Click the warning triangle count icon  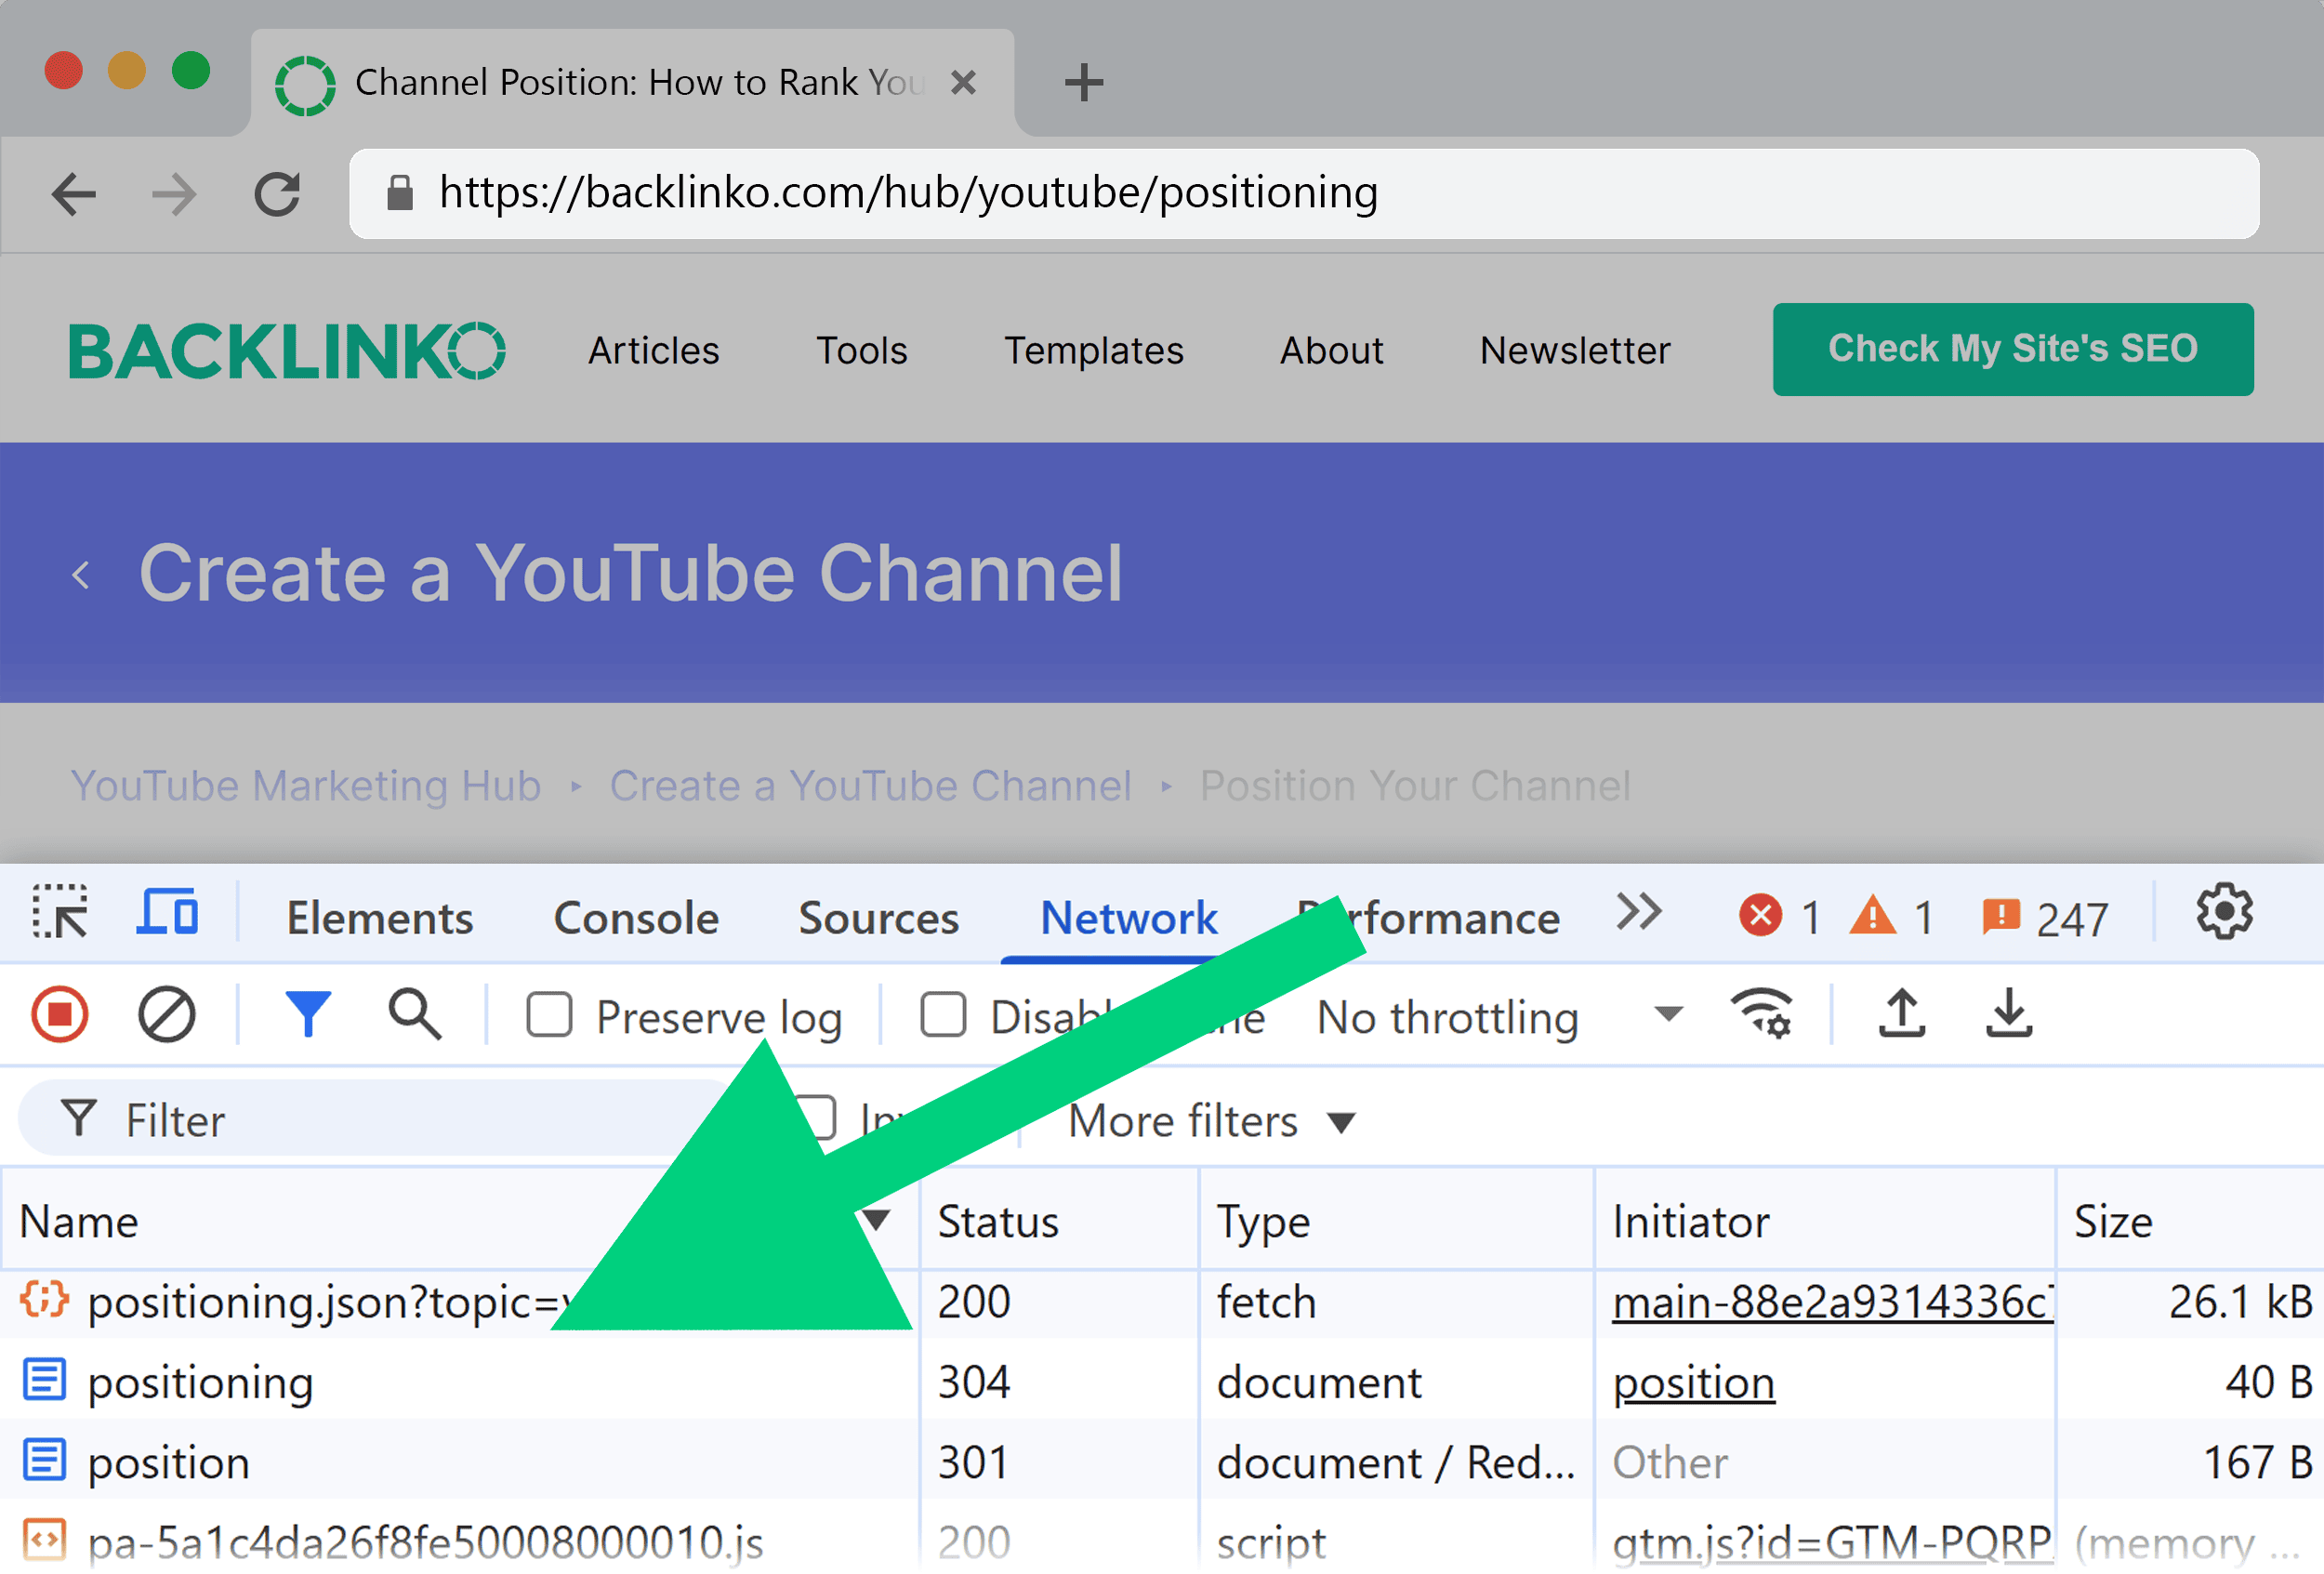click(1872, 916)
